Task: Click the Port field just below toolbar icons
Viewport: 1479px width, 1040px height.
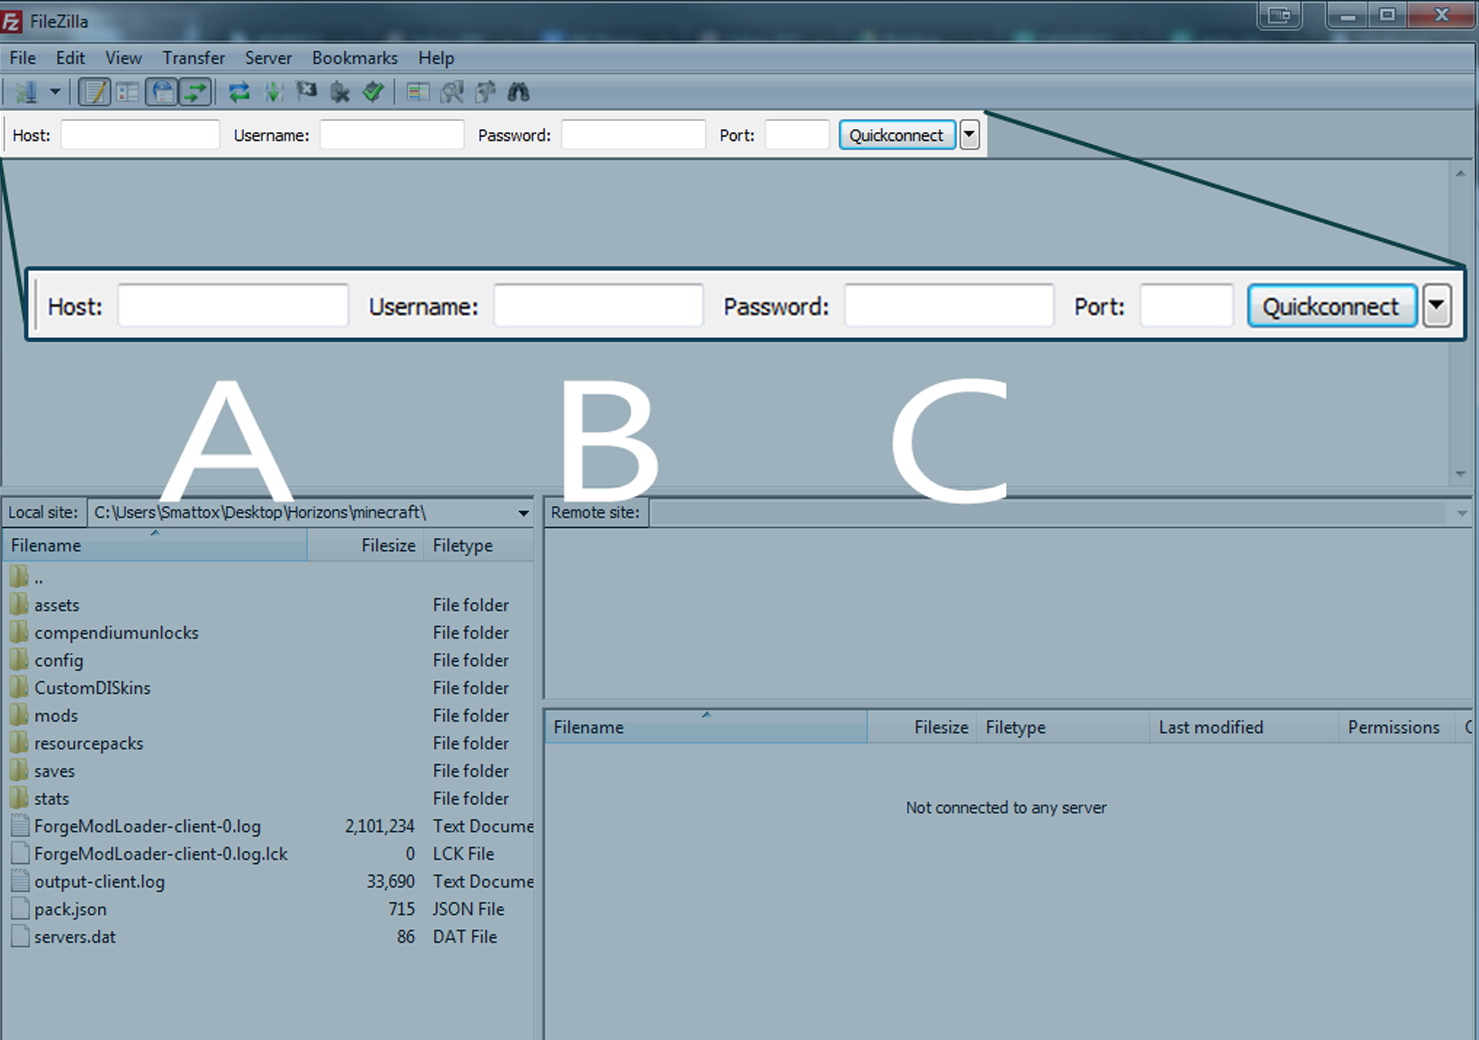Action: (797, 135)
